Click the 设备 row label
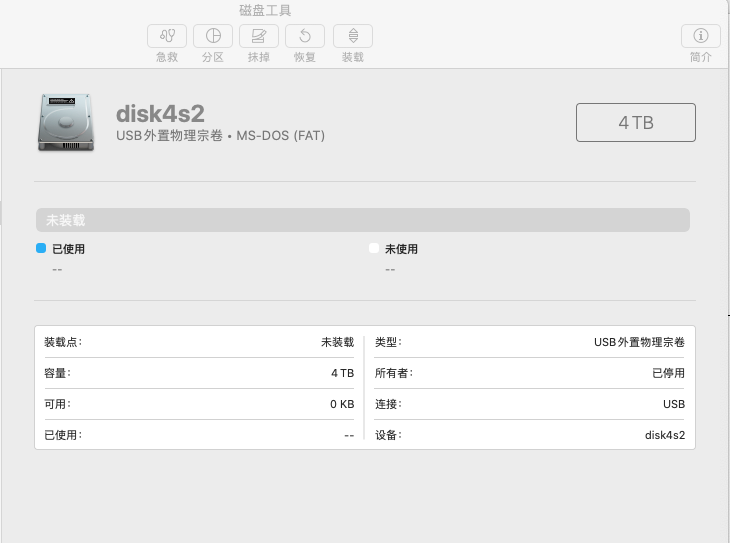 click(388, 435)
